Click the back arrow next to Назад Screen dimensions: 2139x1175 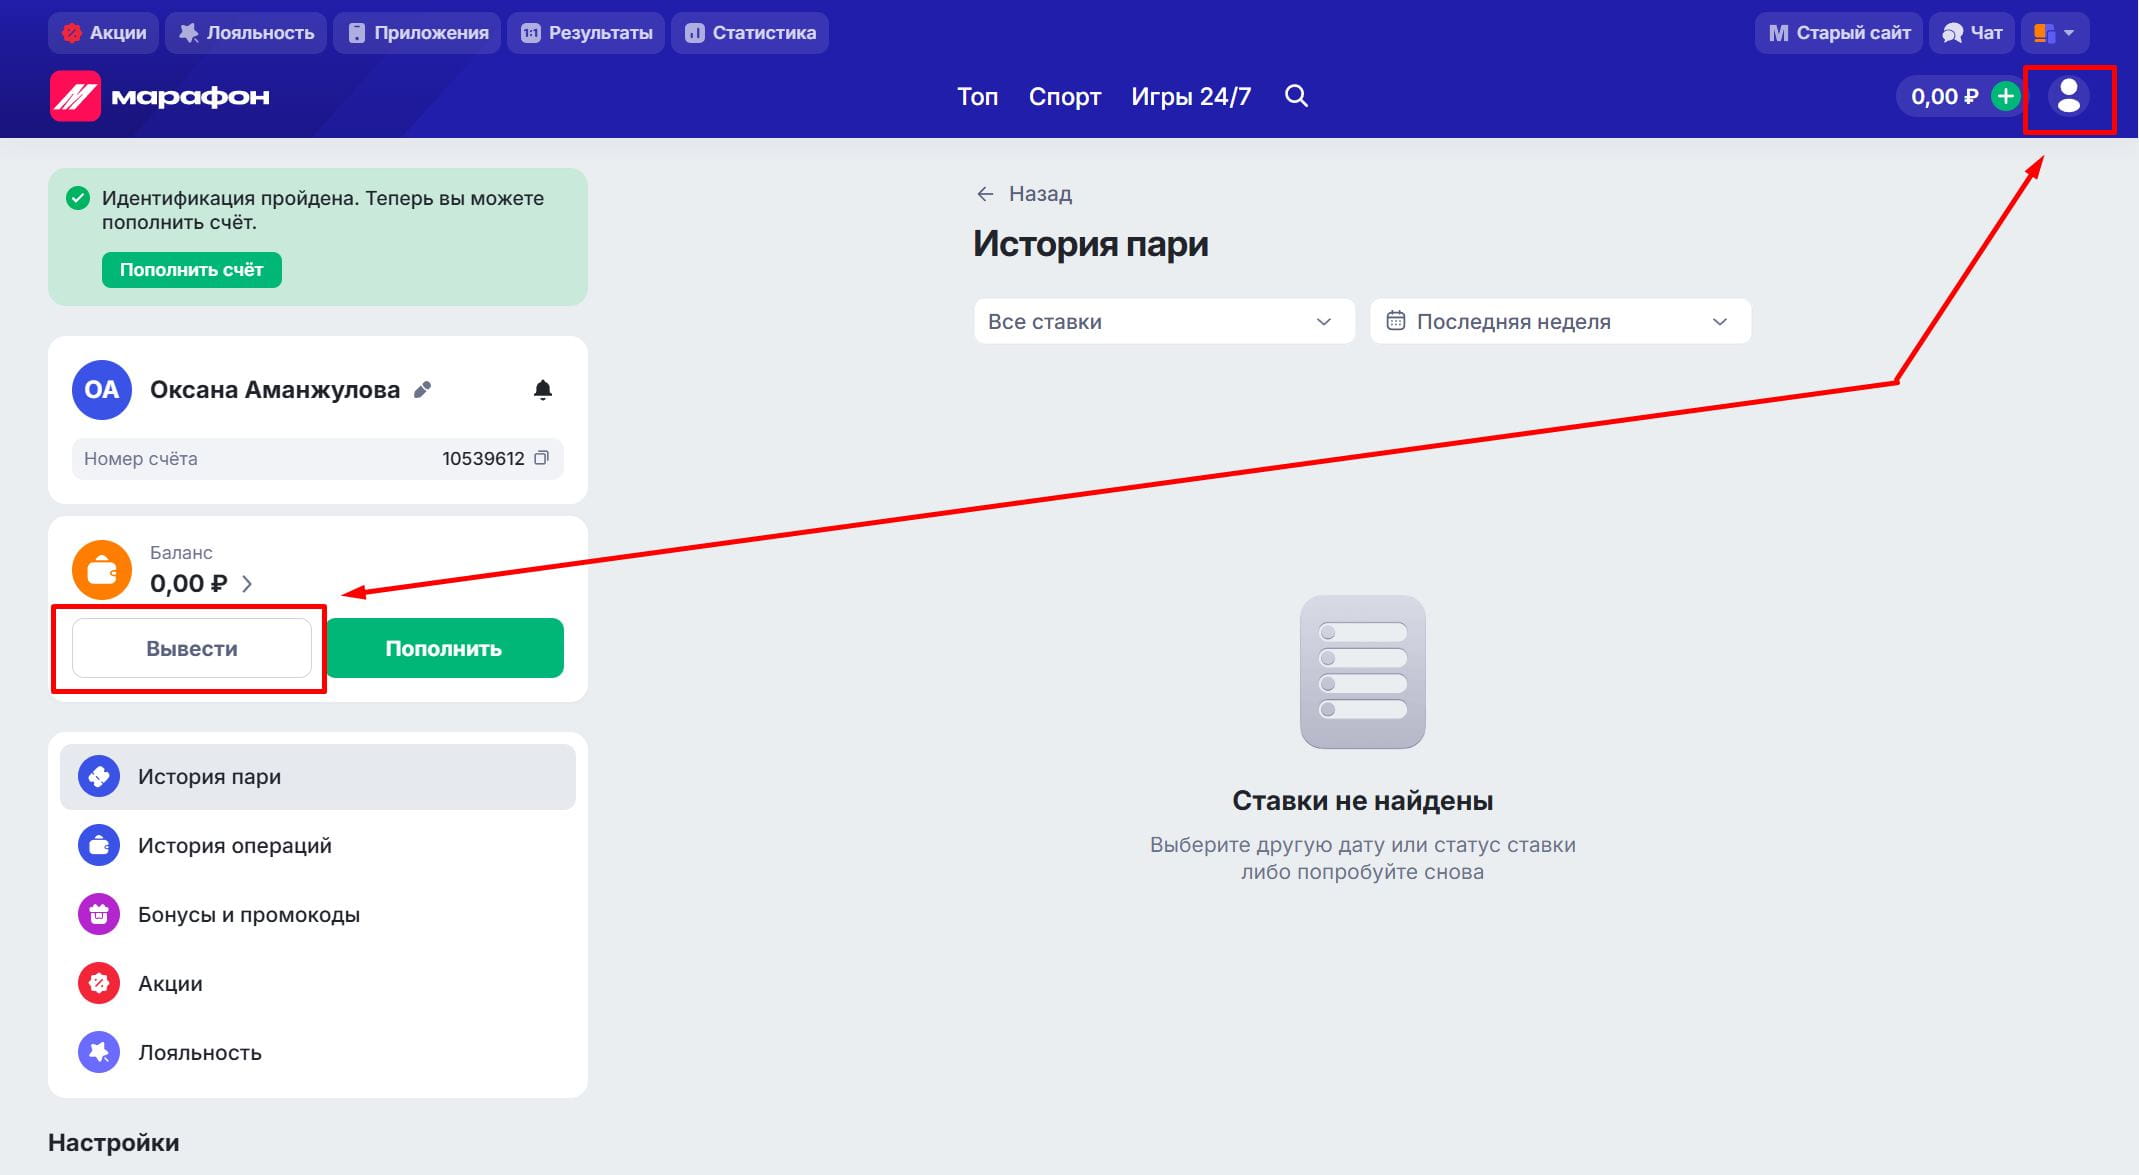point(985,194)
